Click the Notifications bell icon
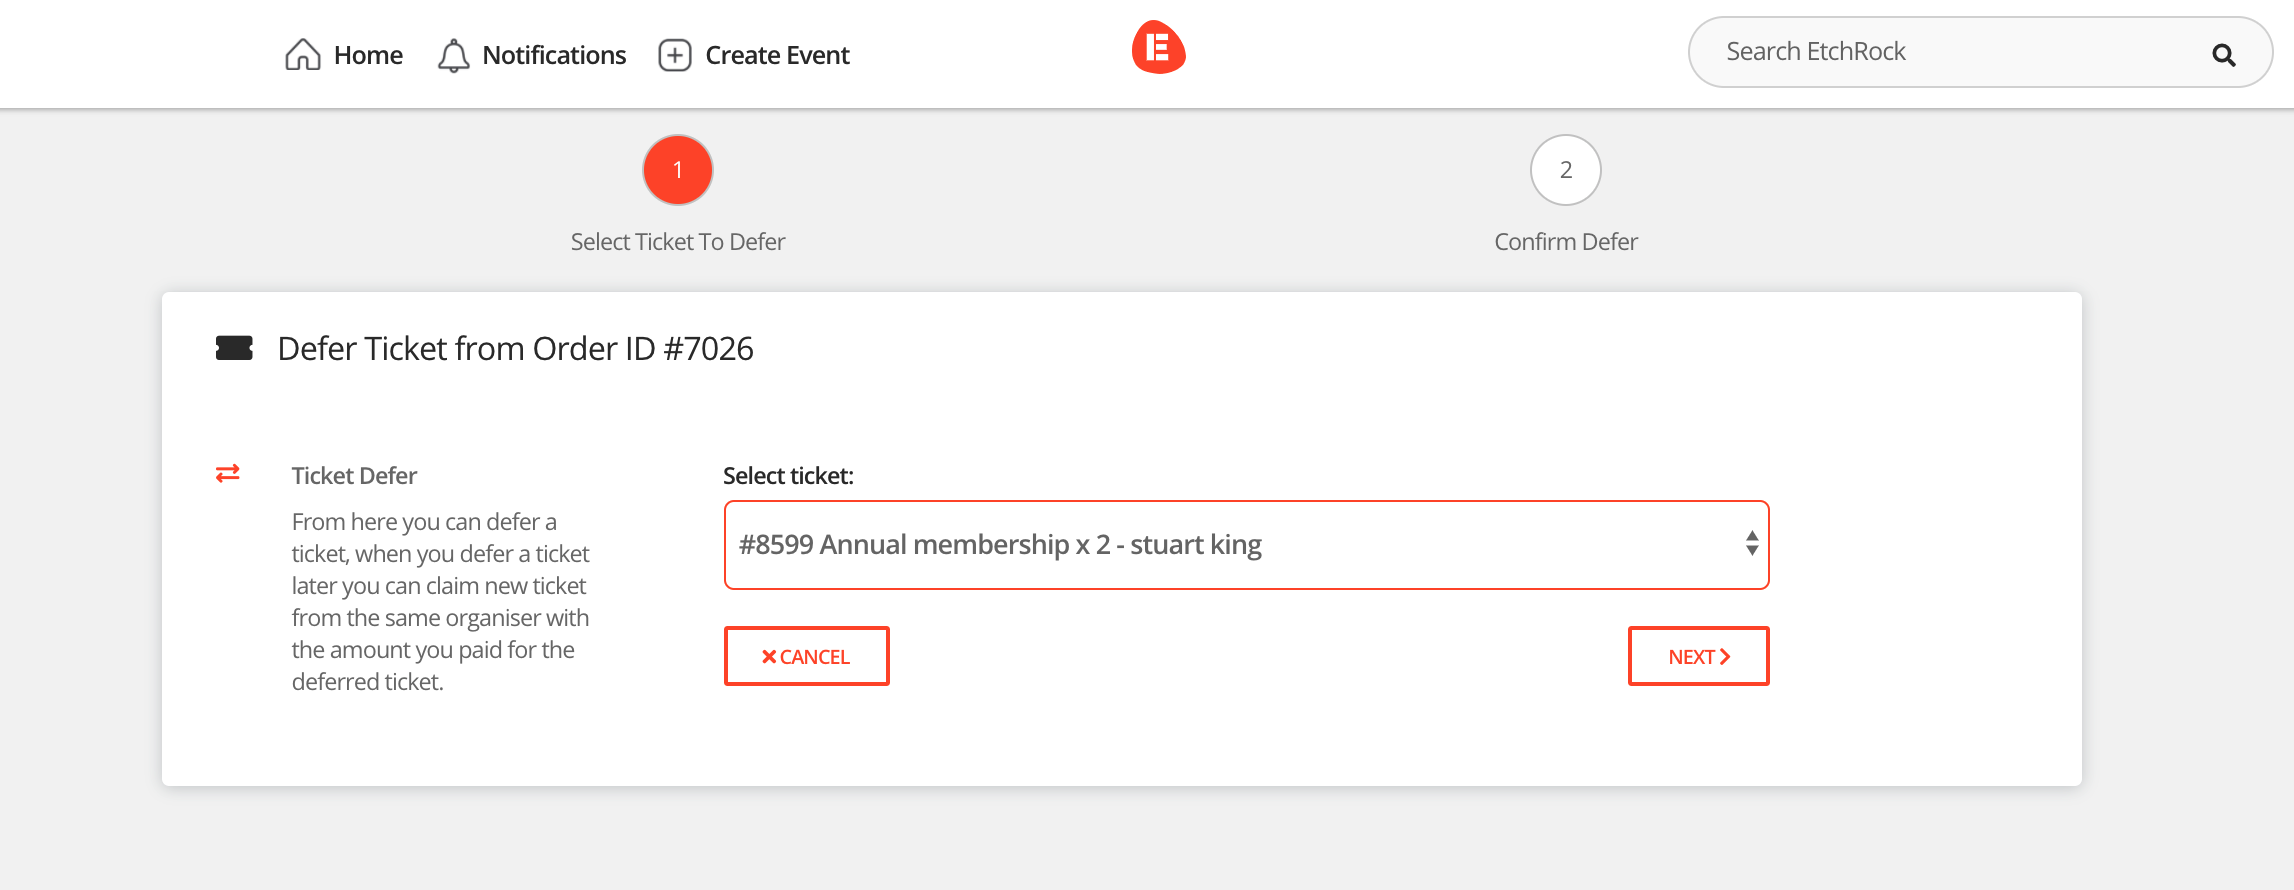 [x=453, y=55]
